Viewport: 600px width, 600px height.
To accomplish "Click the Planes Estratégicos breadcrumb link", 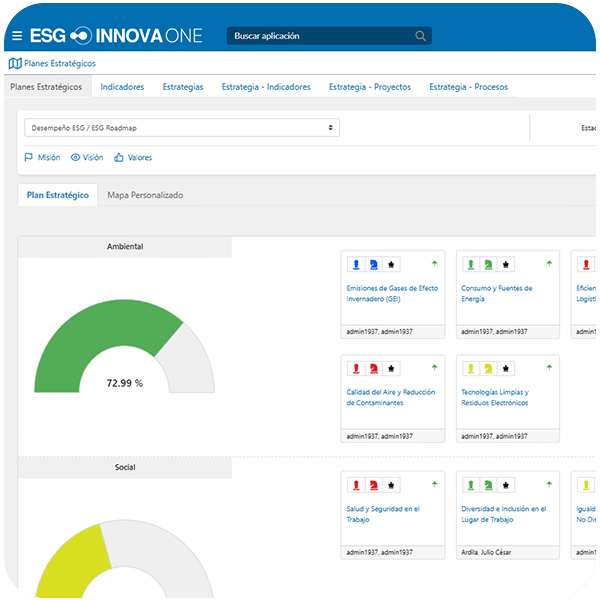I will pos(60,64).
